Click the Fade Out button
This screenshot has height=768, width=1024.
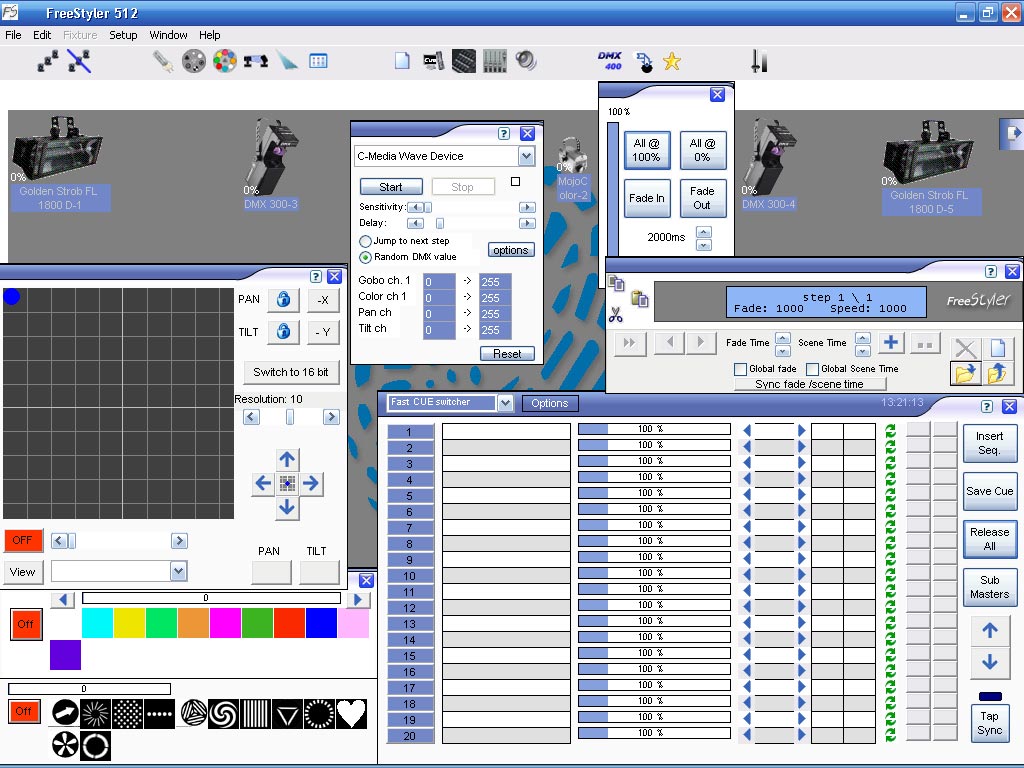point(702,198)
